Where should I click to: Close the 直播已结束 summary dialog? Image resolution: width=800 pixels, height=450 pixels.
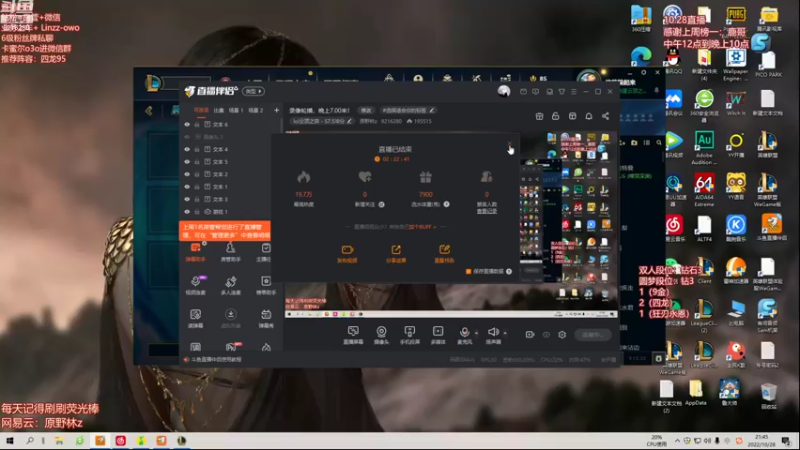point(509,144)
